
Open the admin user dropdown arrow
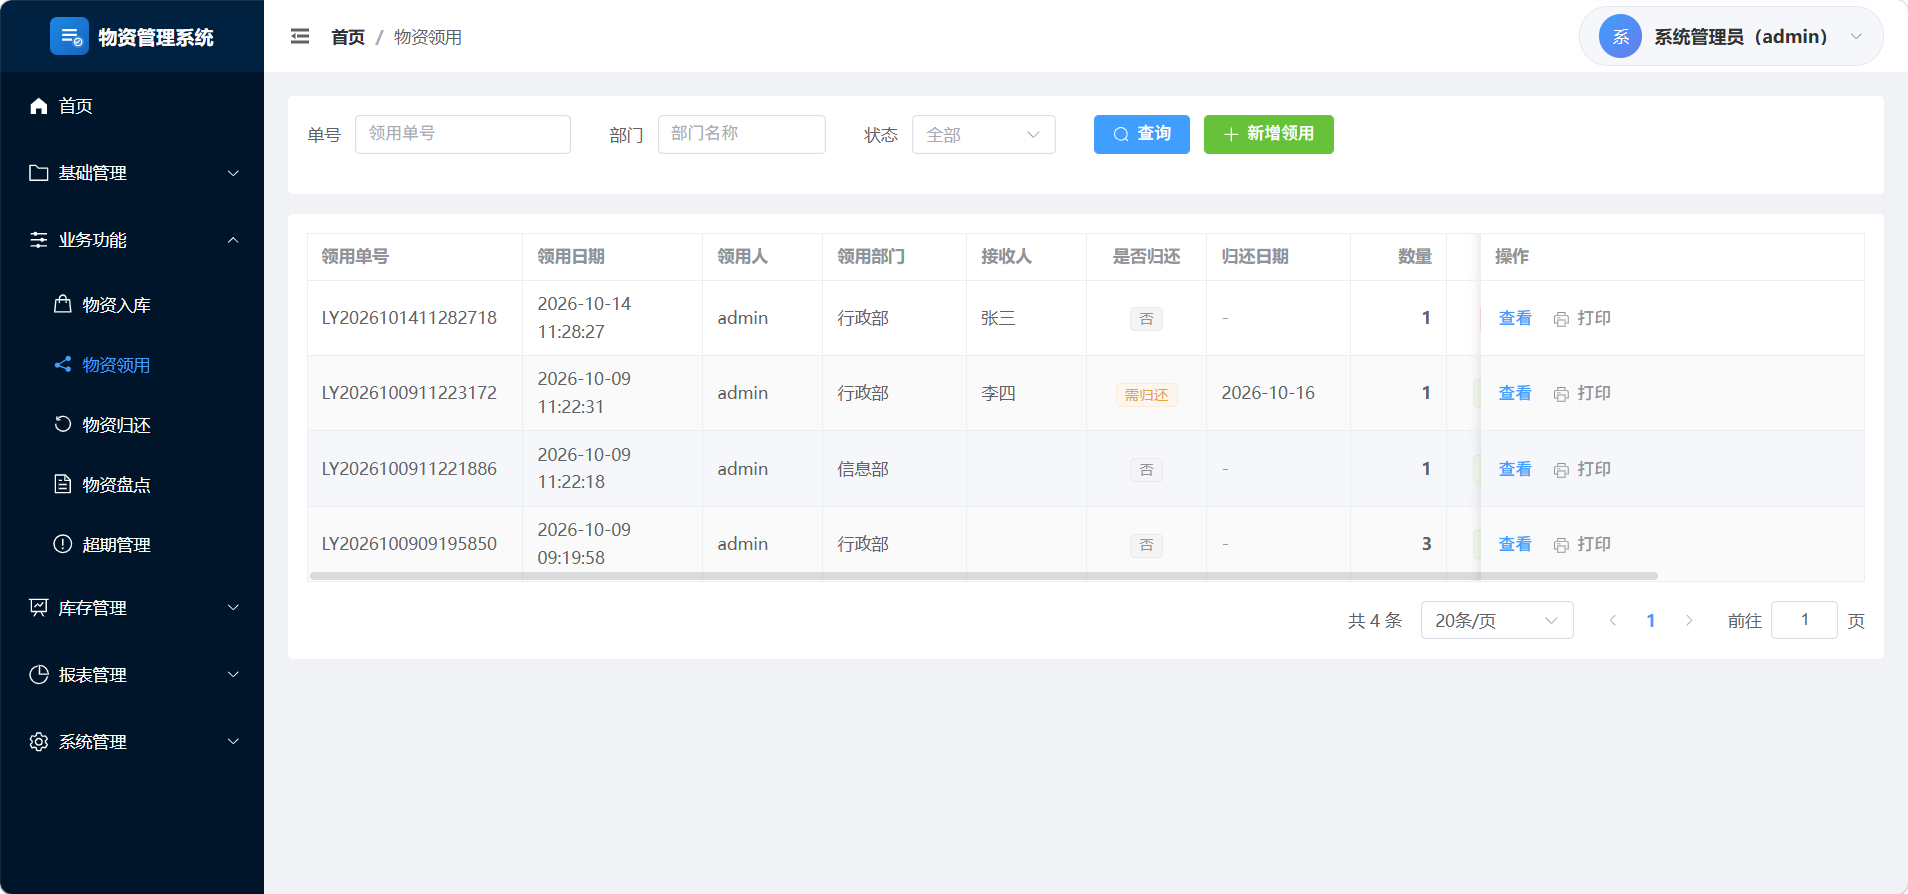(1856, 37)
